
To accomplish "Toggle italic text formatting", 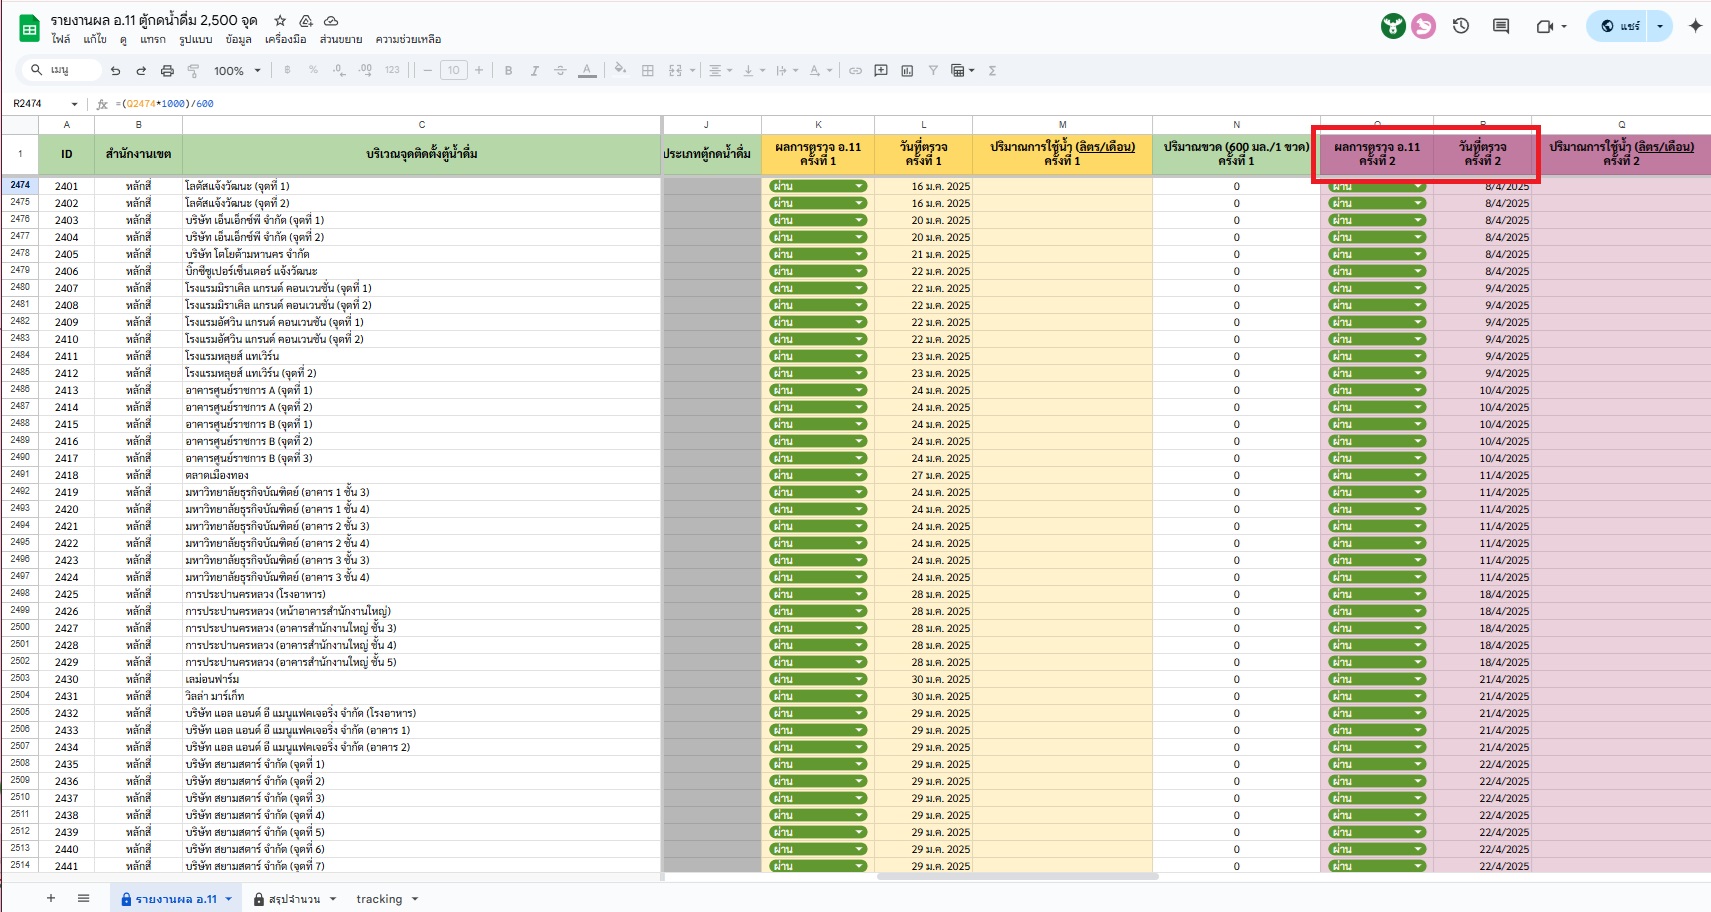I will coord(534,71).
